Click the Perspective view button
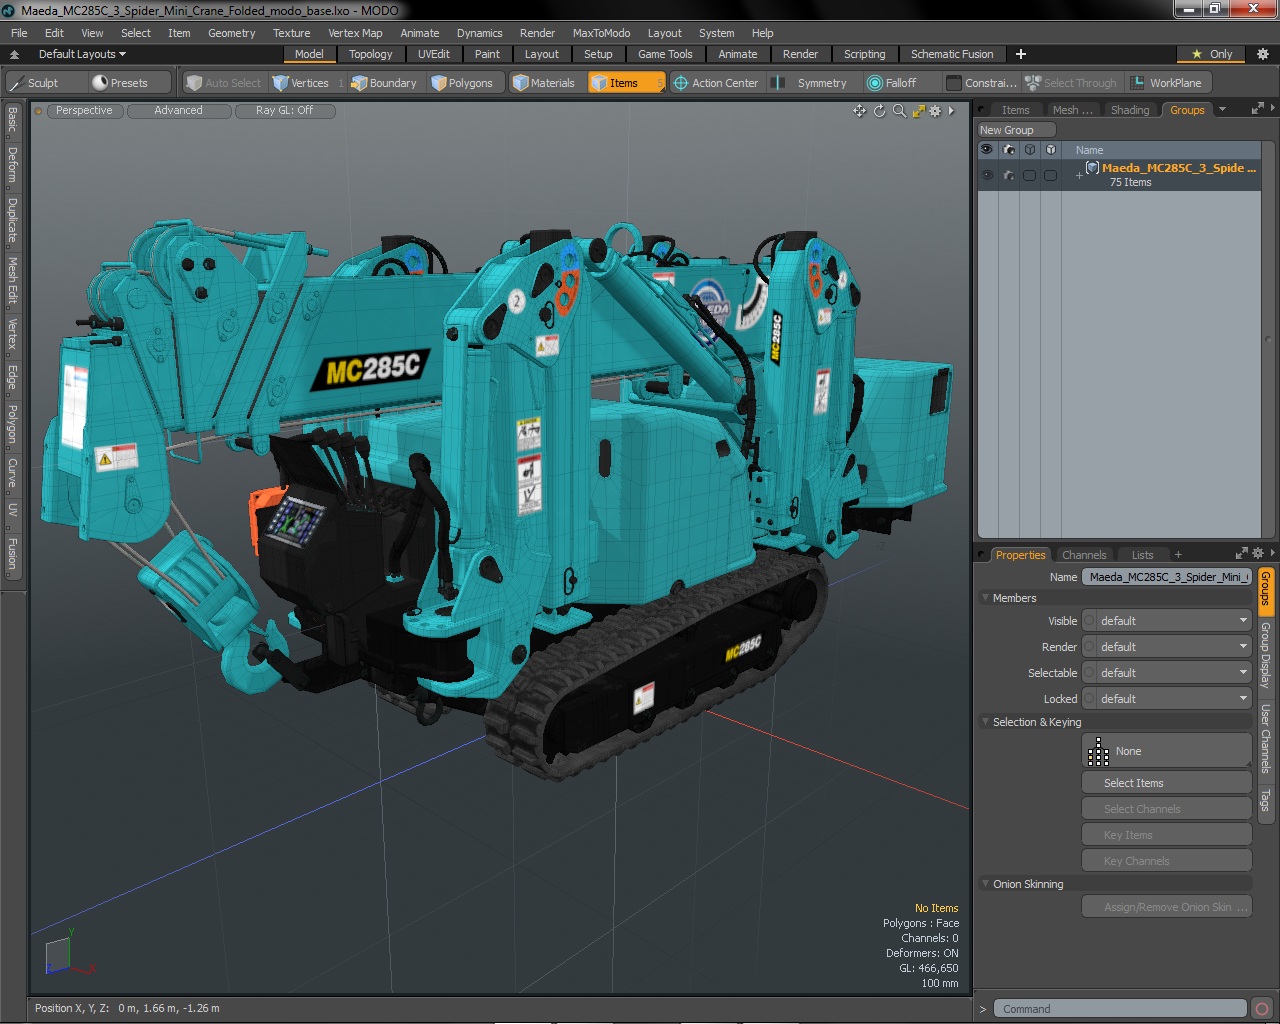1280x1024 pixels. [x=84, y=111]
